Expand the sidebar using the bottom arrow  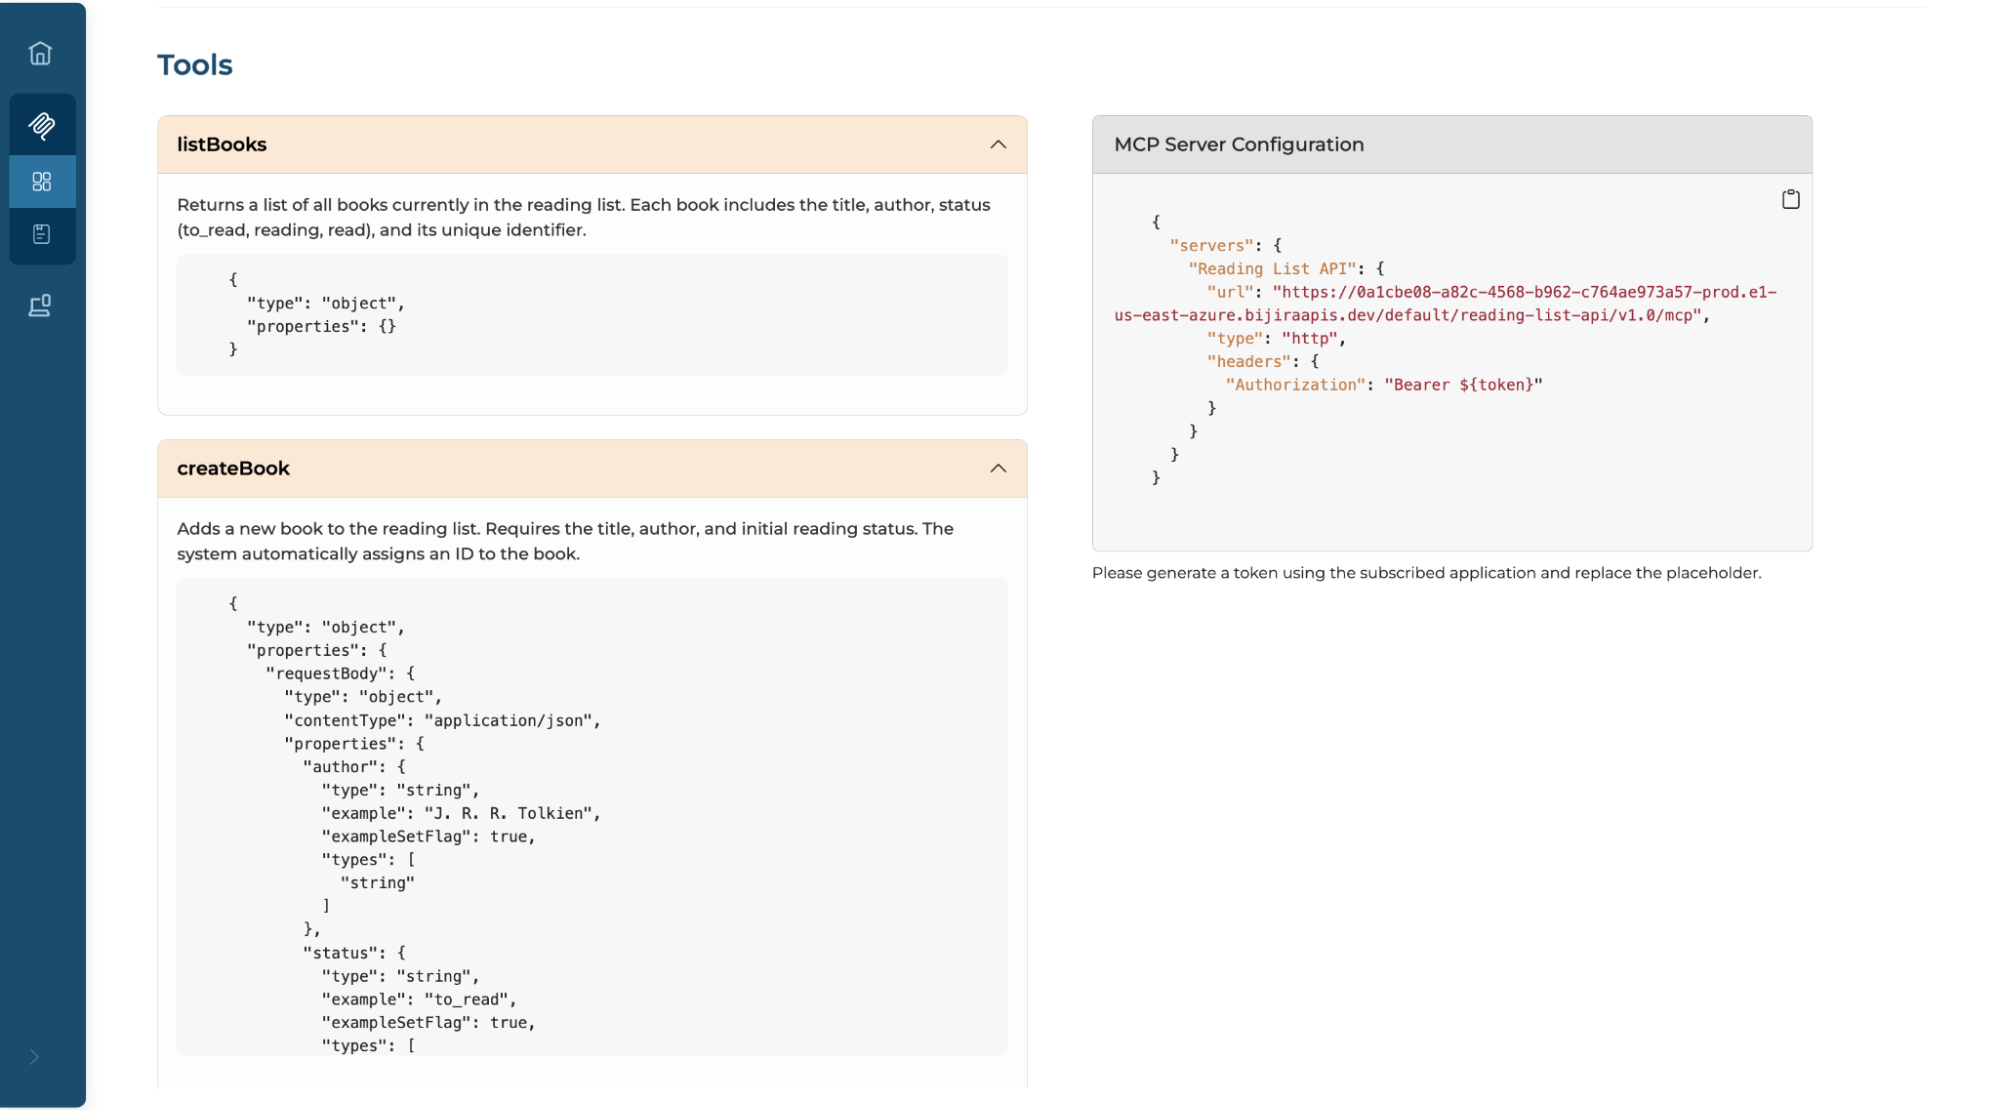34,1057
